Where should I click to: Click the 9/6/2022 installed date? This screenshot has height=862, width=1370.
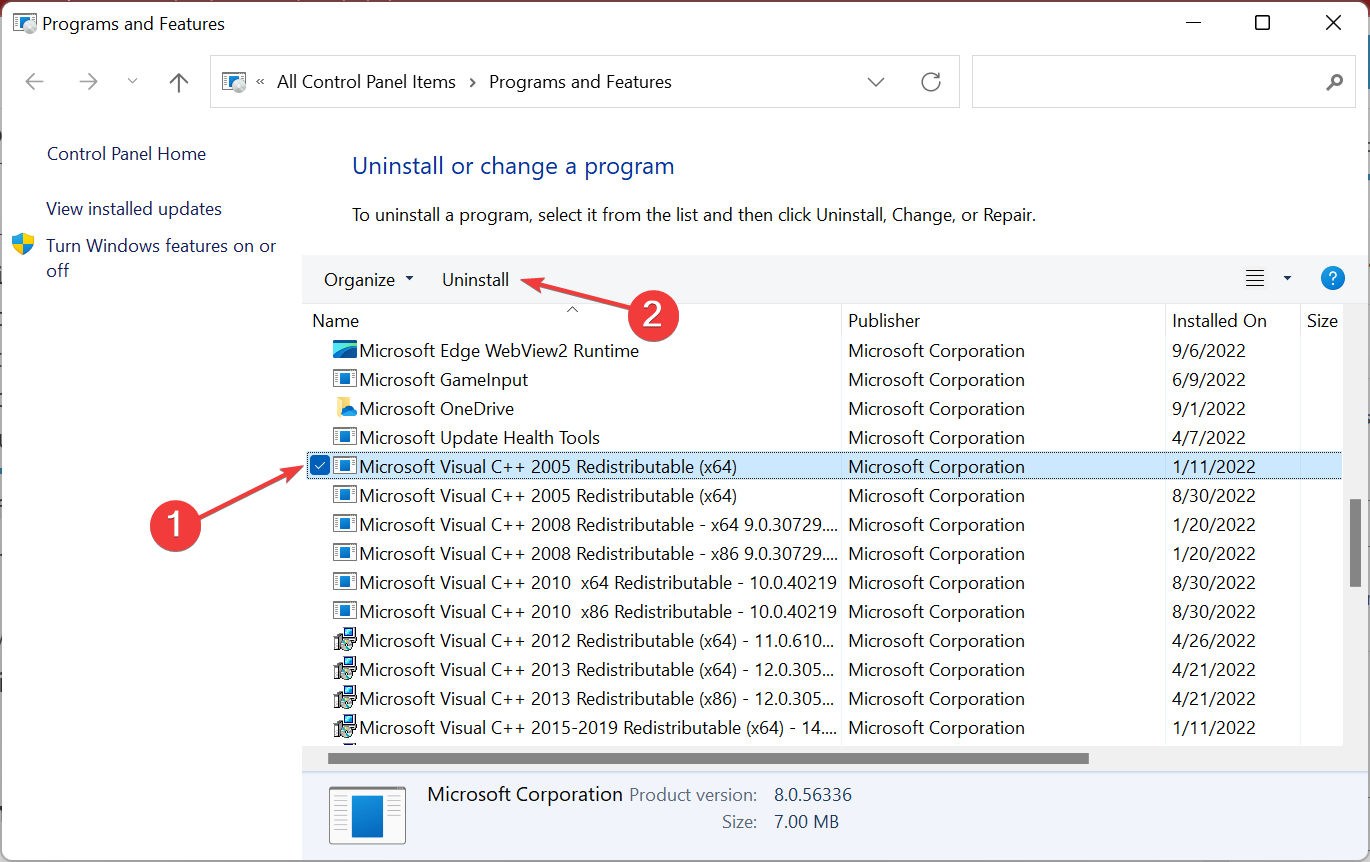[x=1209, y=351]
